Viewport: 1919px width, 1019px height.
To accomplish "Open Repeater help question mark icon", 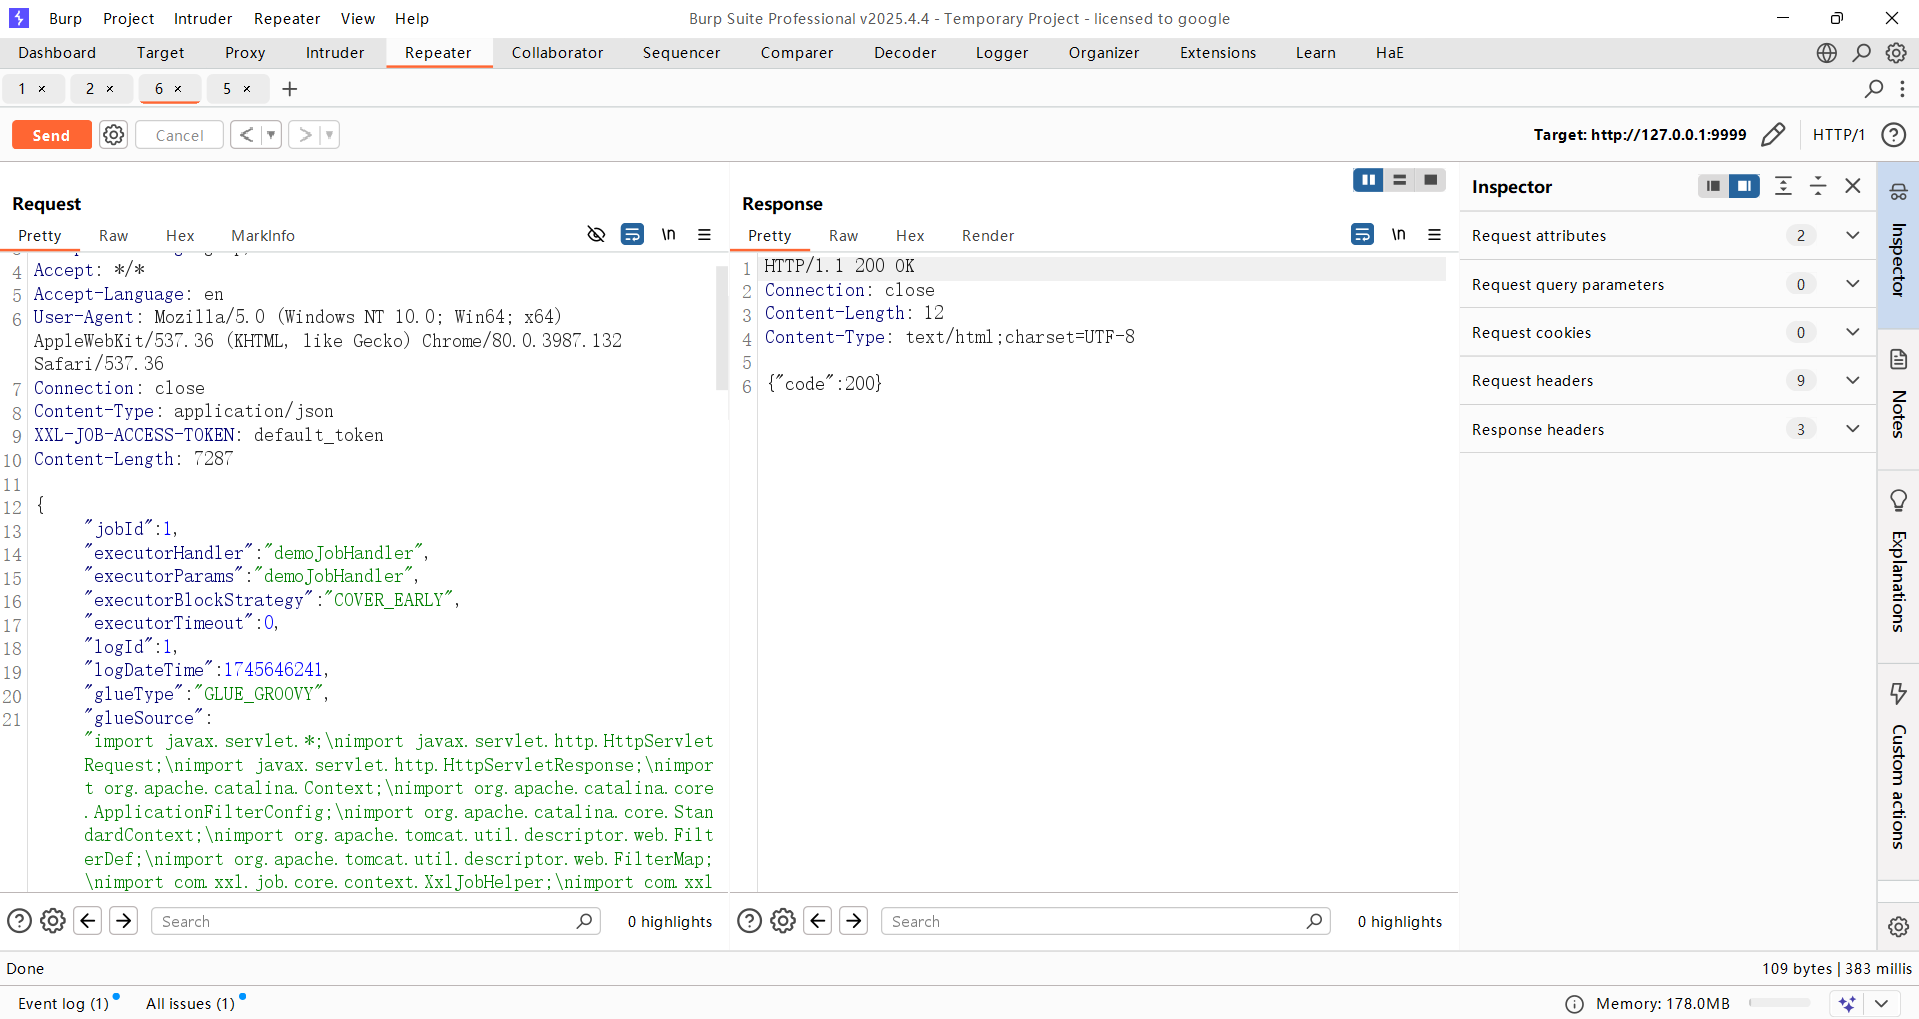I will coord(1893,135).
